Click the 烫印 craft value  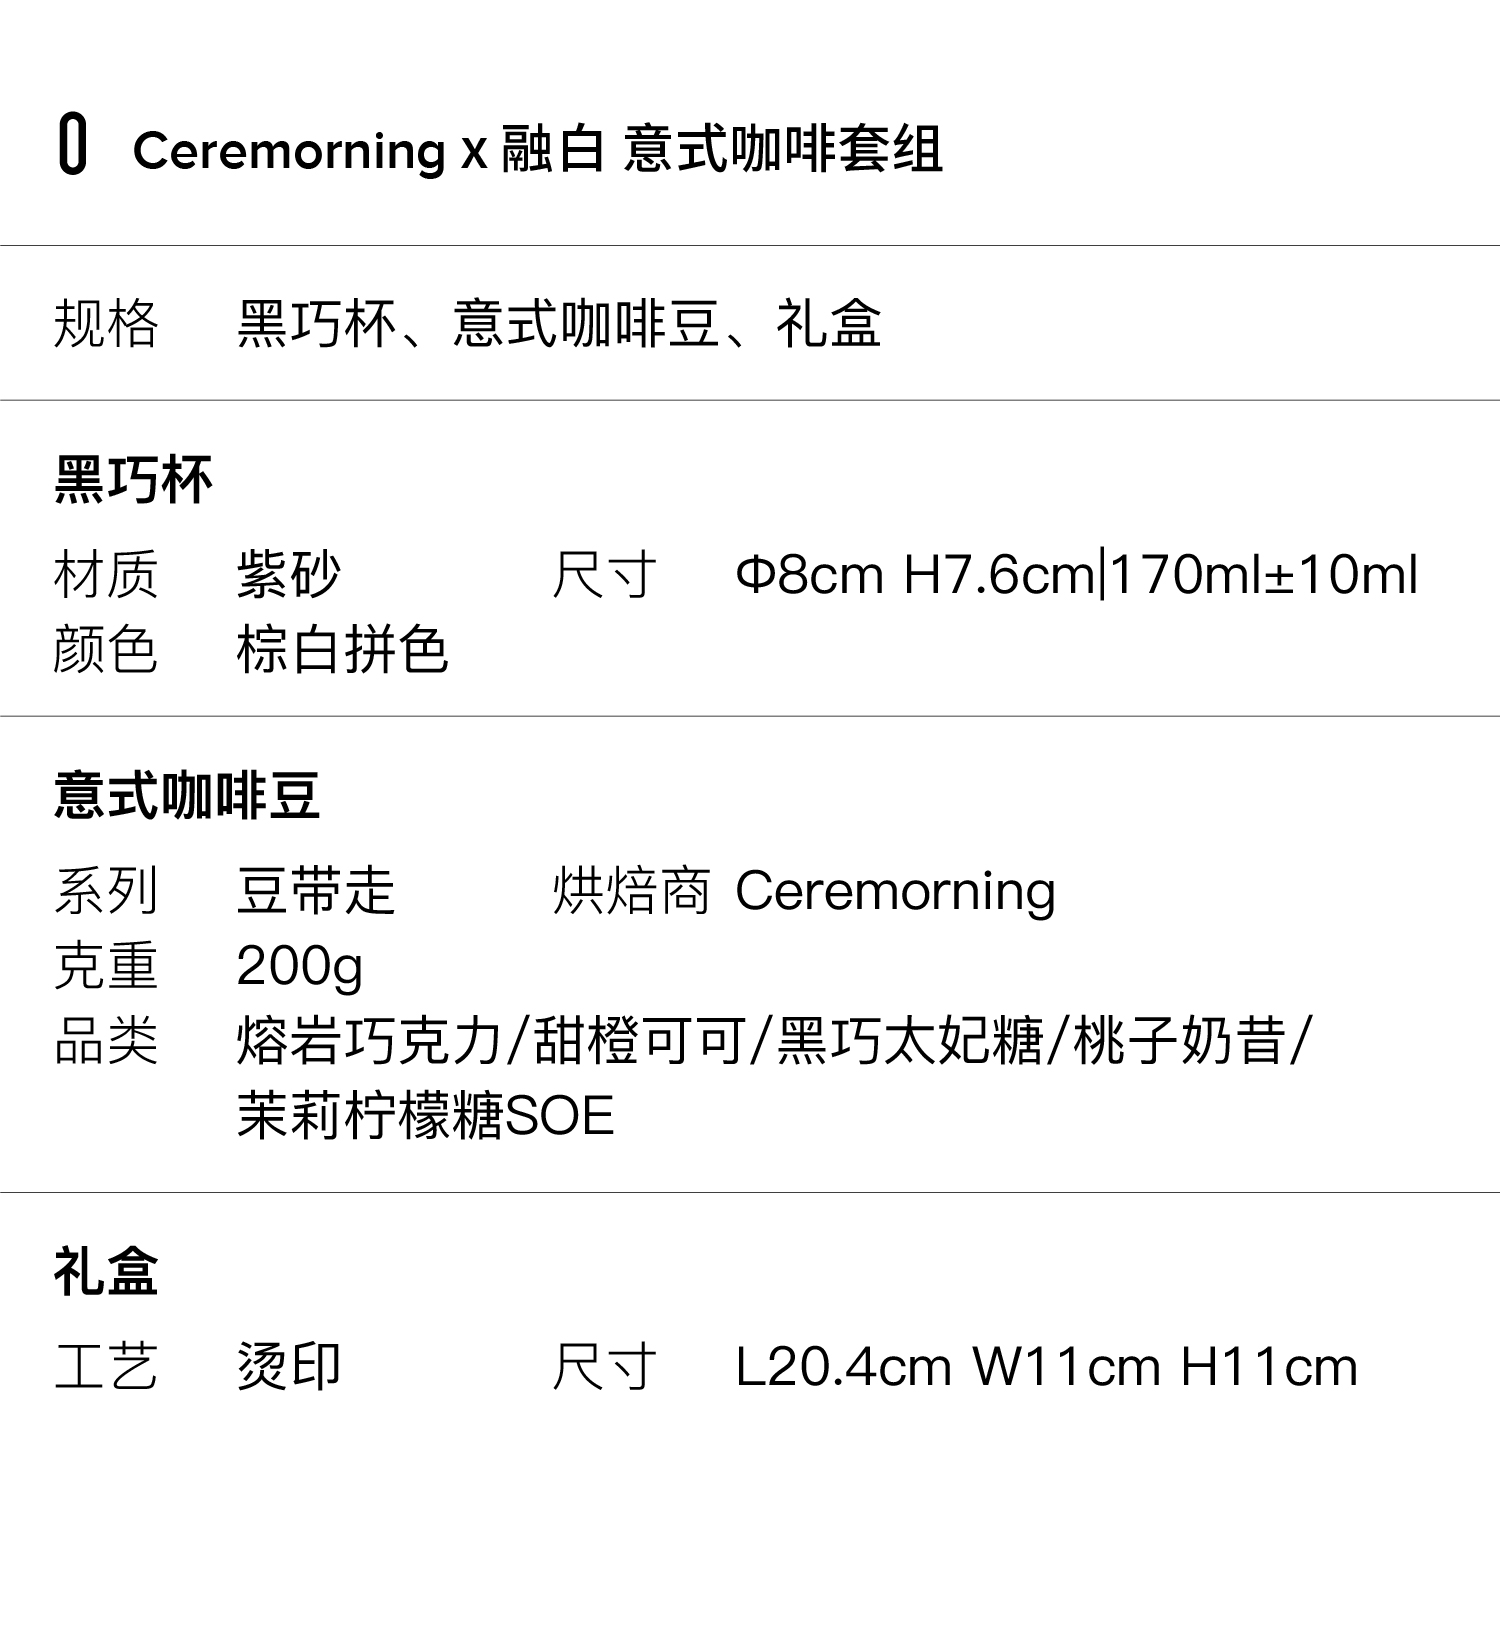tap(288, 1367)
